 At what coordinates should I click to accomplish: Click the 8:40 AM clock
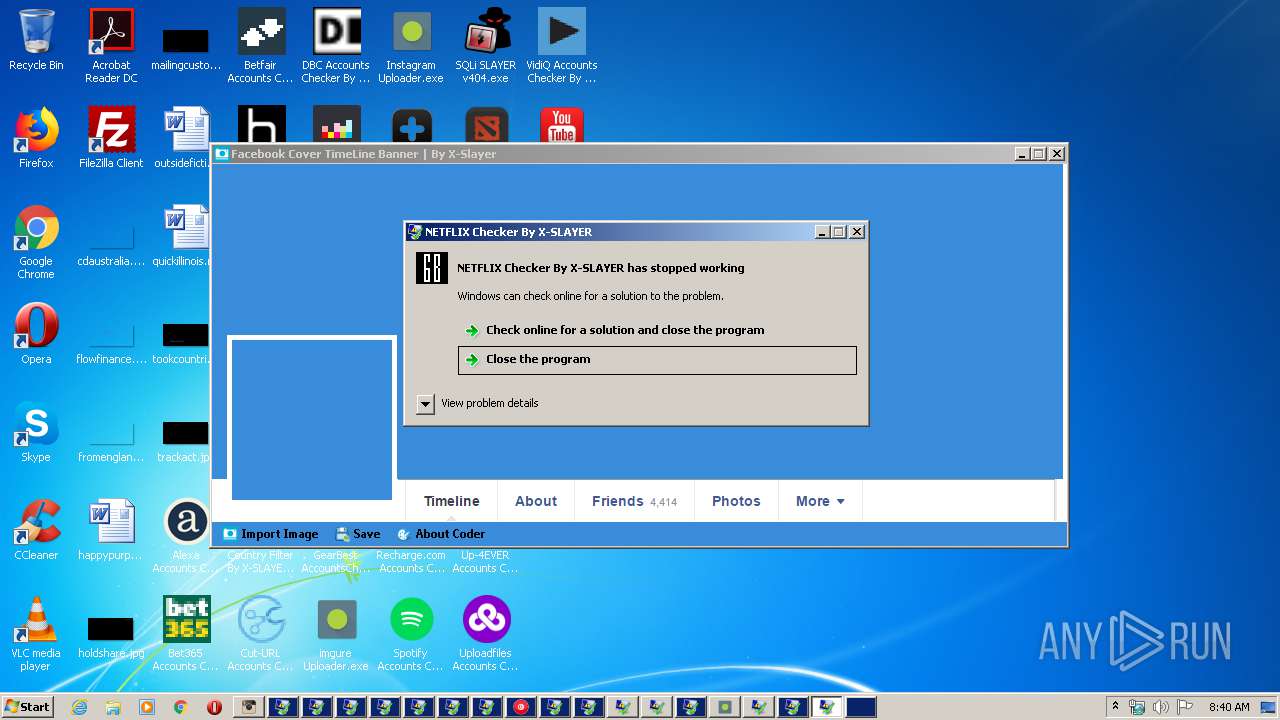pyautogui.click(x=1229, y=707)
